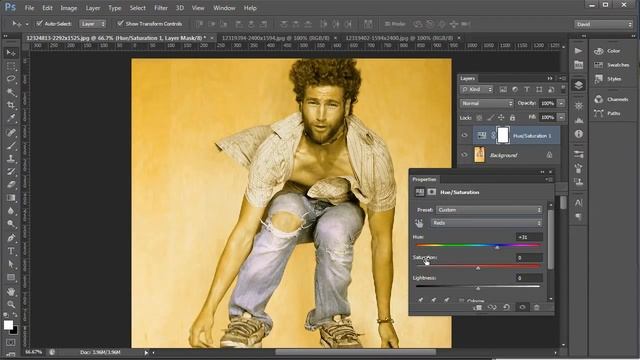
Task: Open the David workspace dropdown
Action: [x=603, y=24]
